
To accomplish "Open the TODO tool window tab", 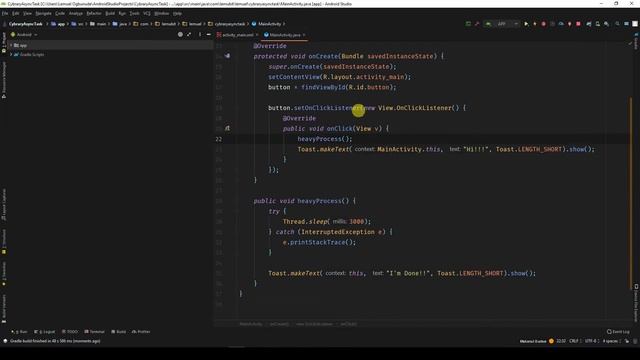I will coord(70,331).
